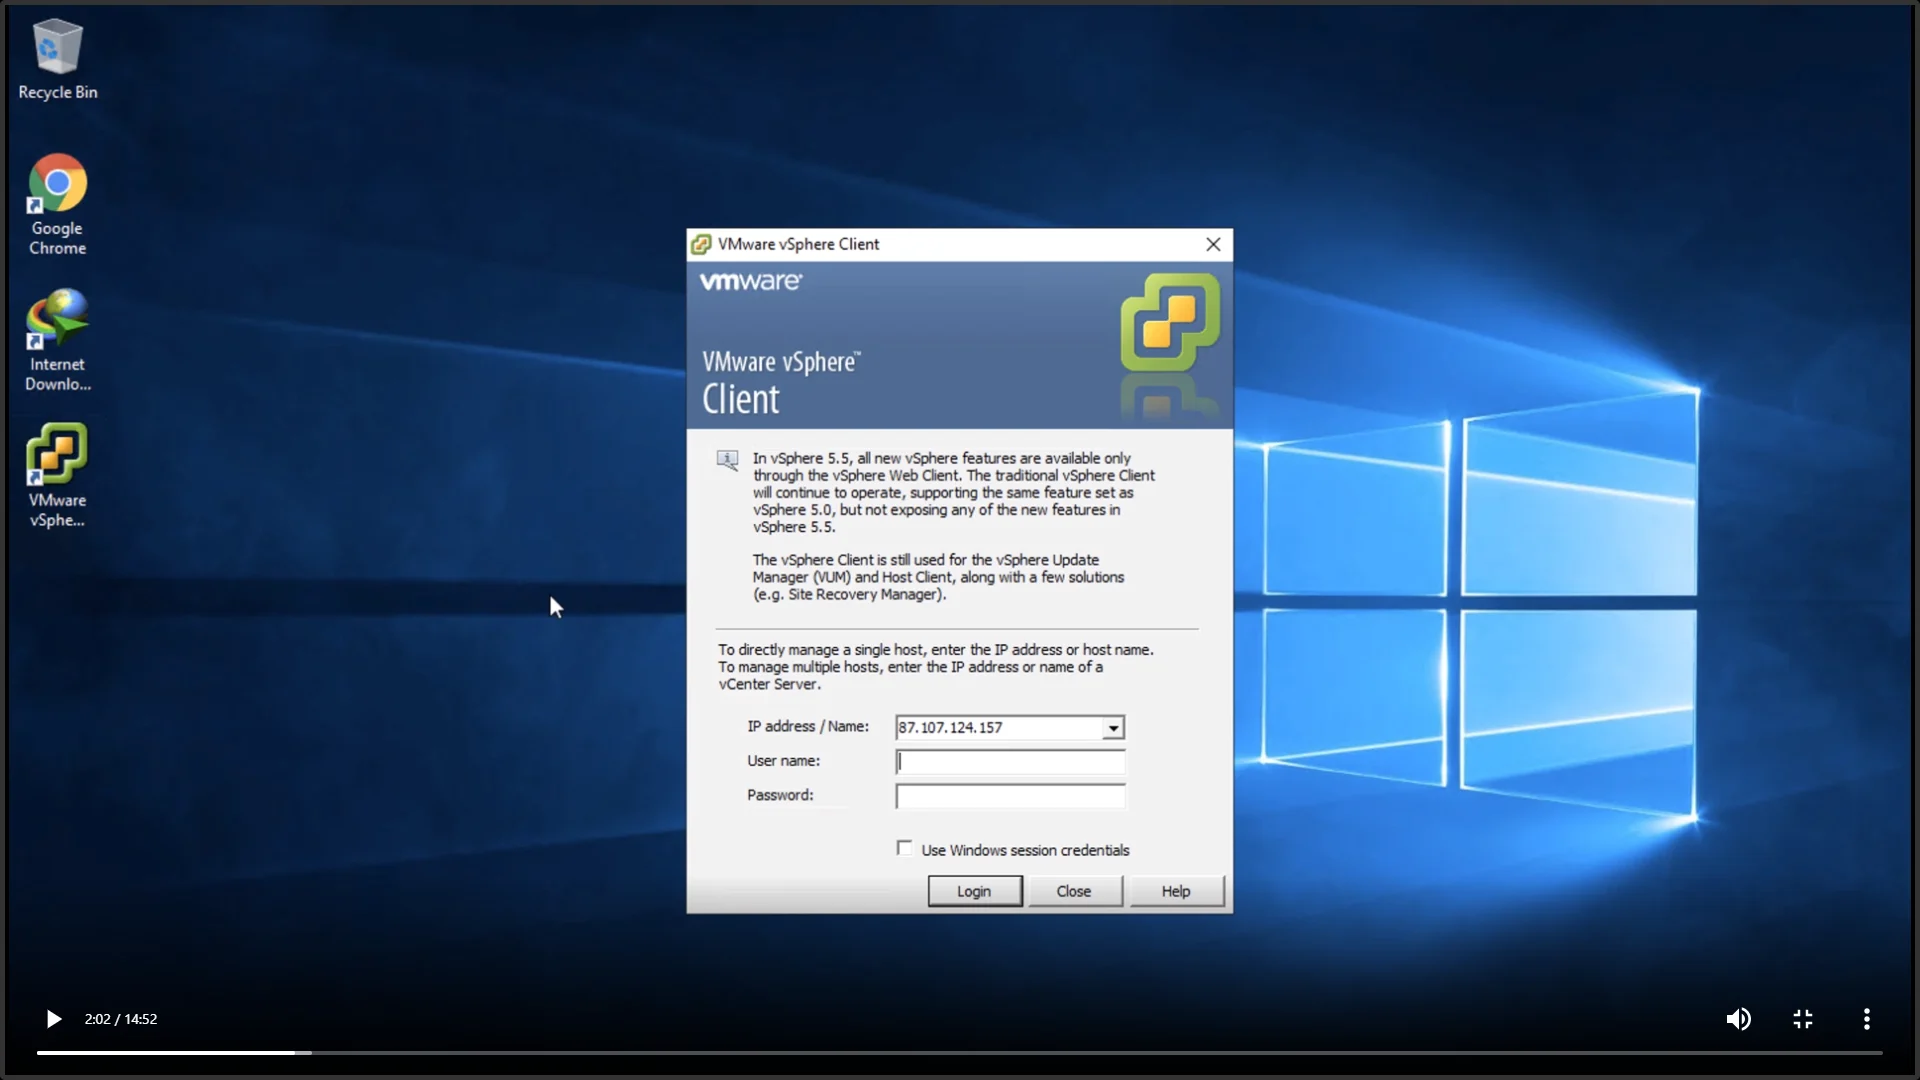
Task: Enable Use Windows session credentials checkbox
Action: click(x=905, y=848)
